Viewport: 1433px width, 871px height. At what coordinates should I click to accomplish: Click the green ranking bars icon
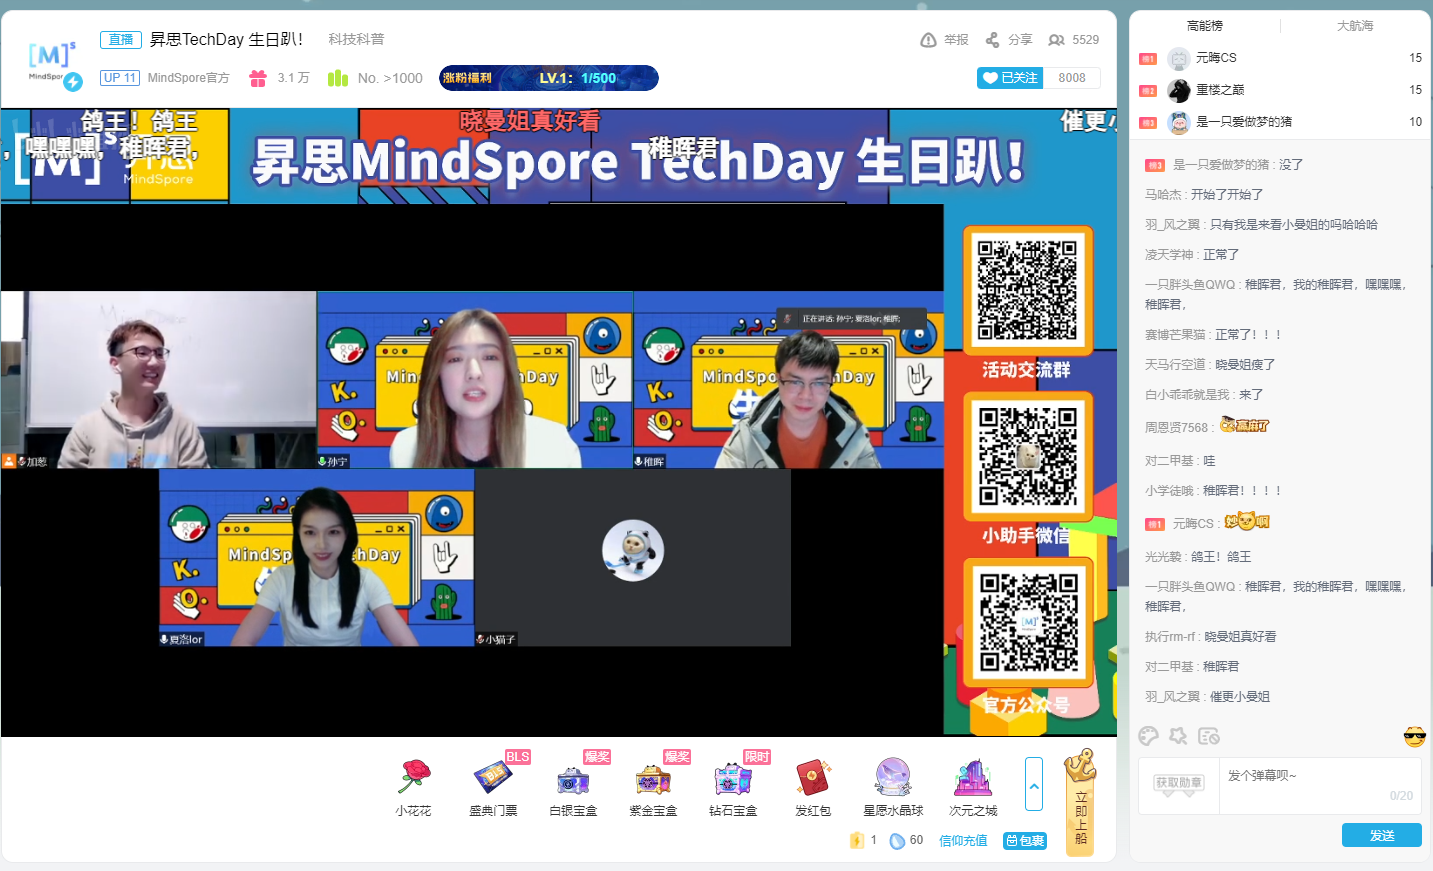(x=338, y=78)
